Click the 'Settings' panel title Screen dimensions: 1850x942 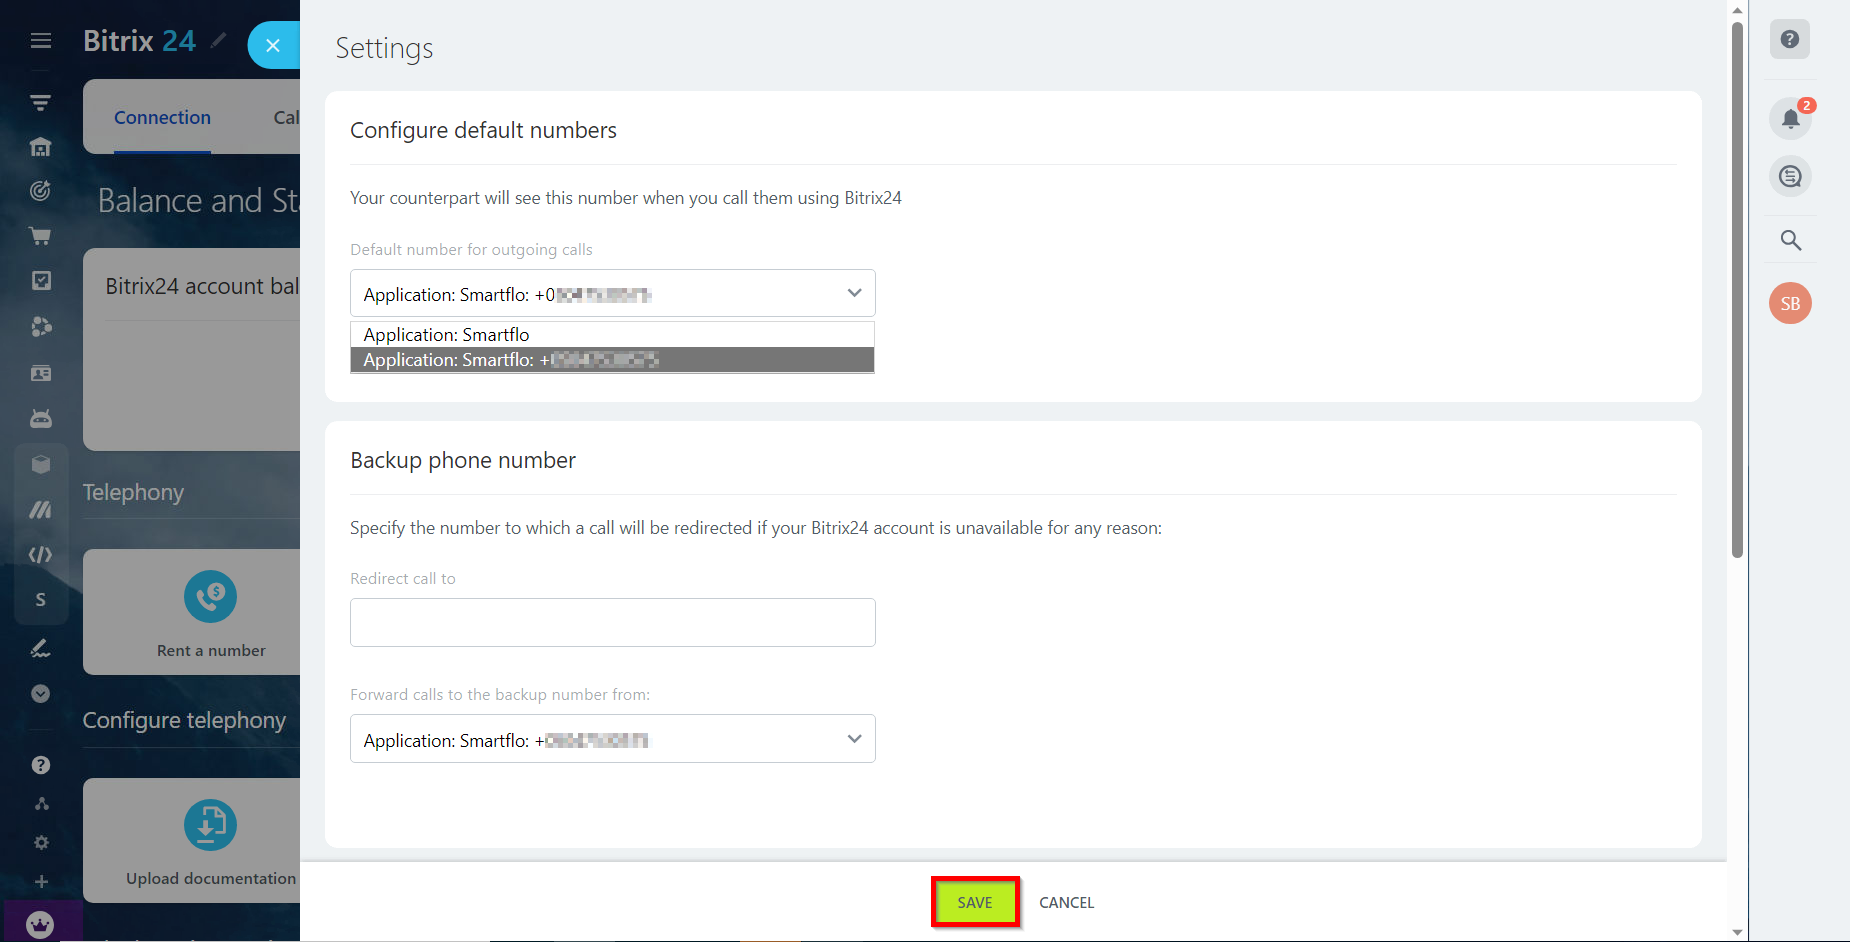[384, 48]
